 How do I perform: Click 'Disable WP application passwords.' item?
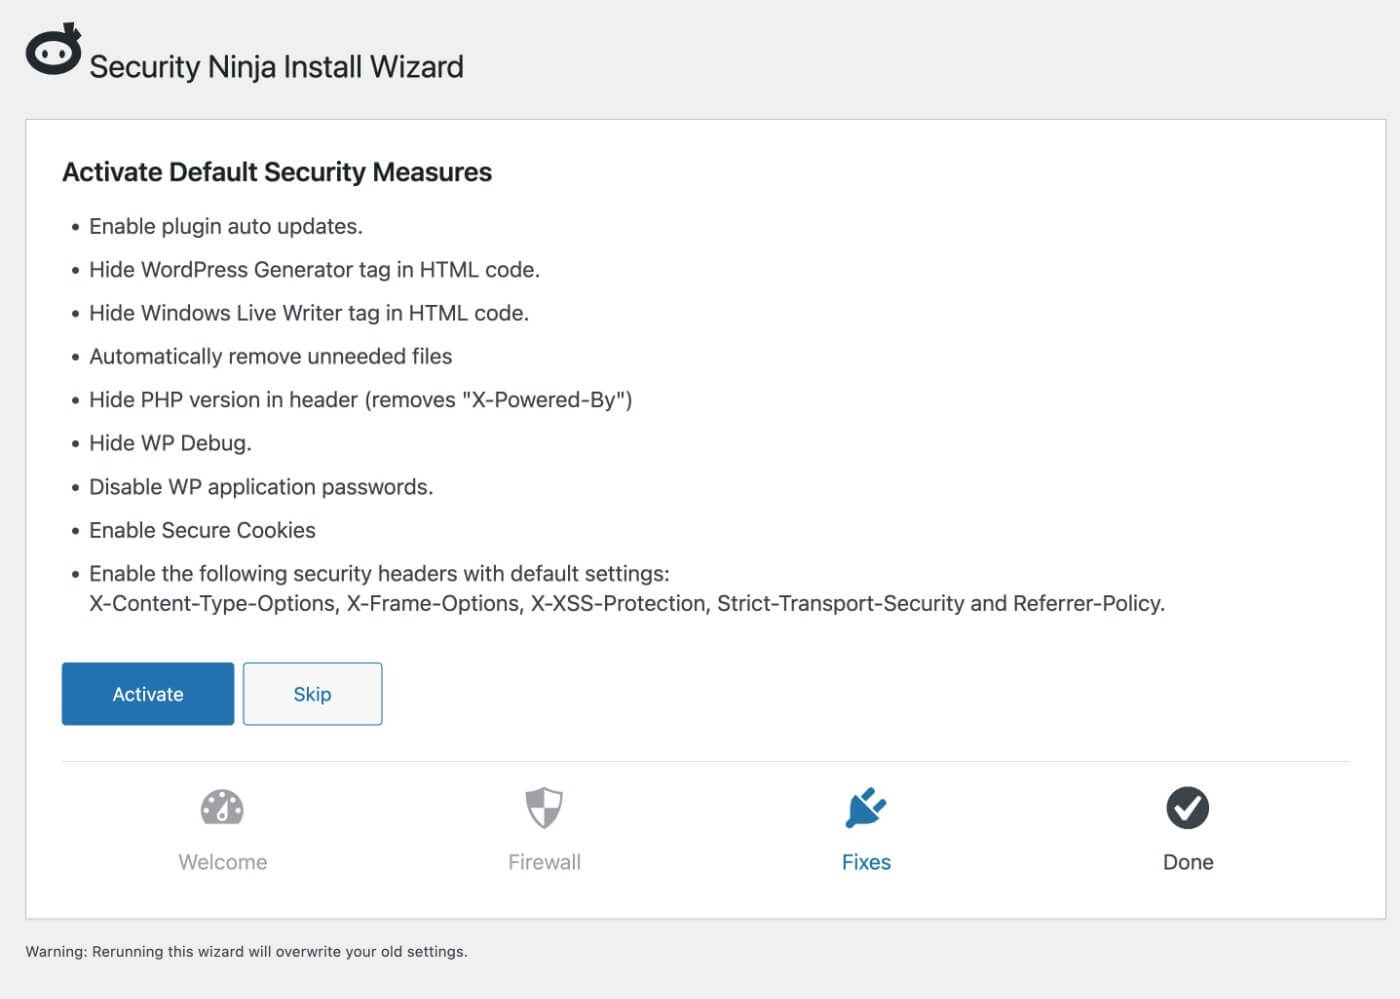point(261,487)
